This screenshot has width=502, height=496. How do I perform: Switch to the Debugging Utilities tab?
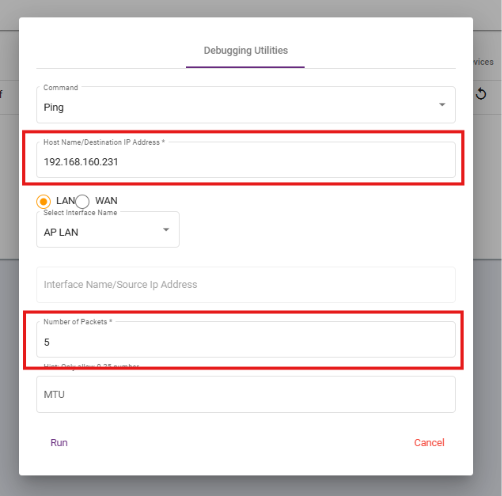click(x=246, y=50)
